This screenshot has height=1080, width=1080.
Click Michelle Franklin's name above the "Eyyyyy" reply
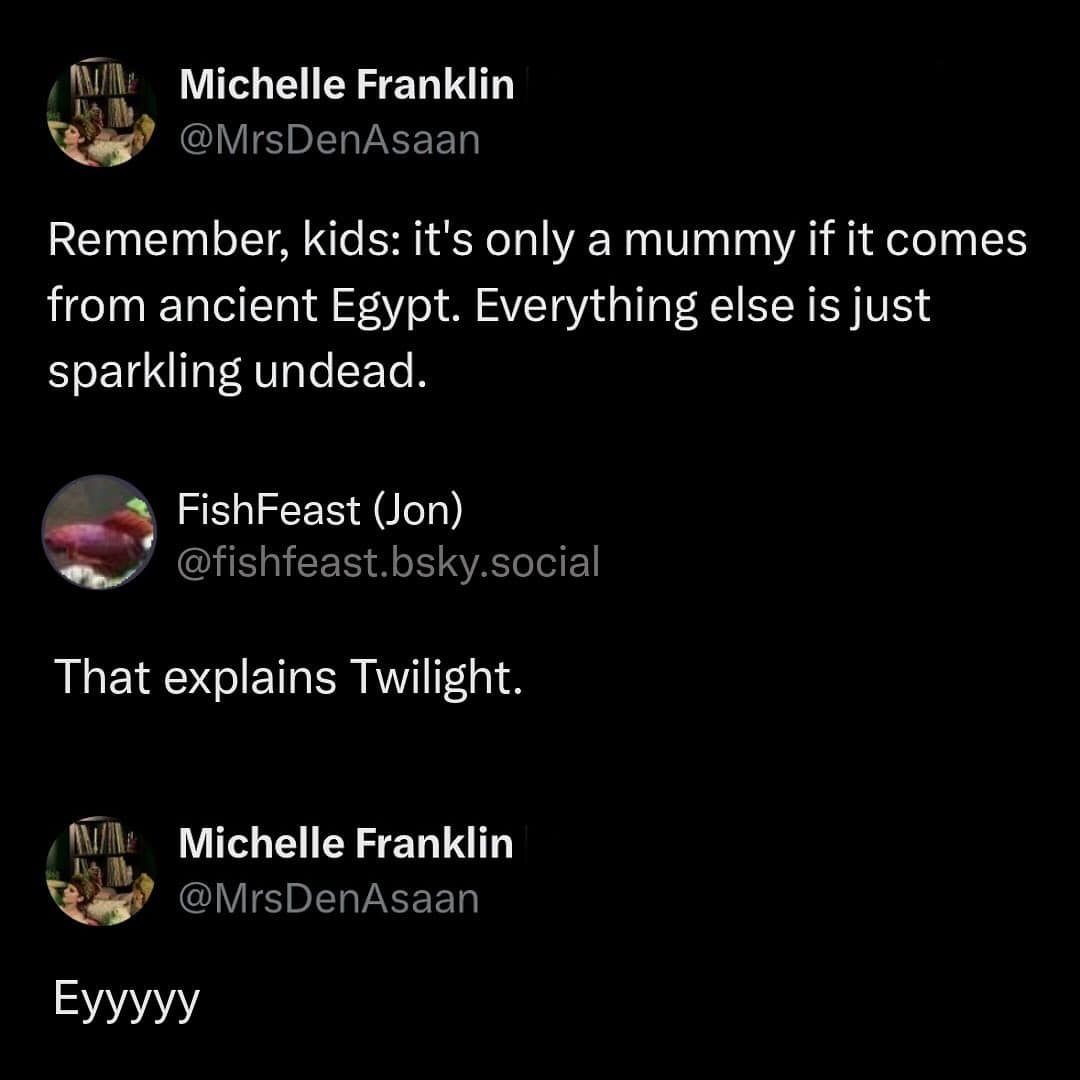(x=346, y=844)
